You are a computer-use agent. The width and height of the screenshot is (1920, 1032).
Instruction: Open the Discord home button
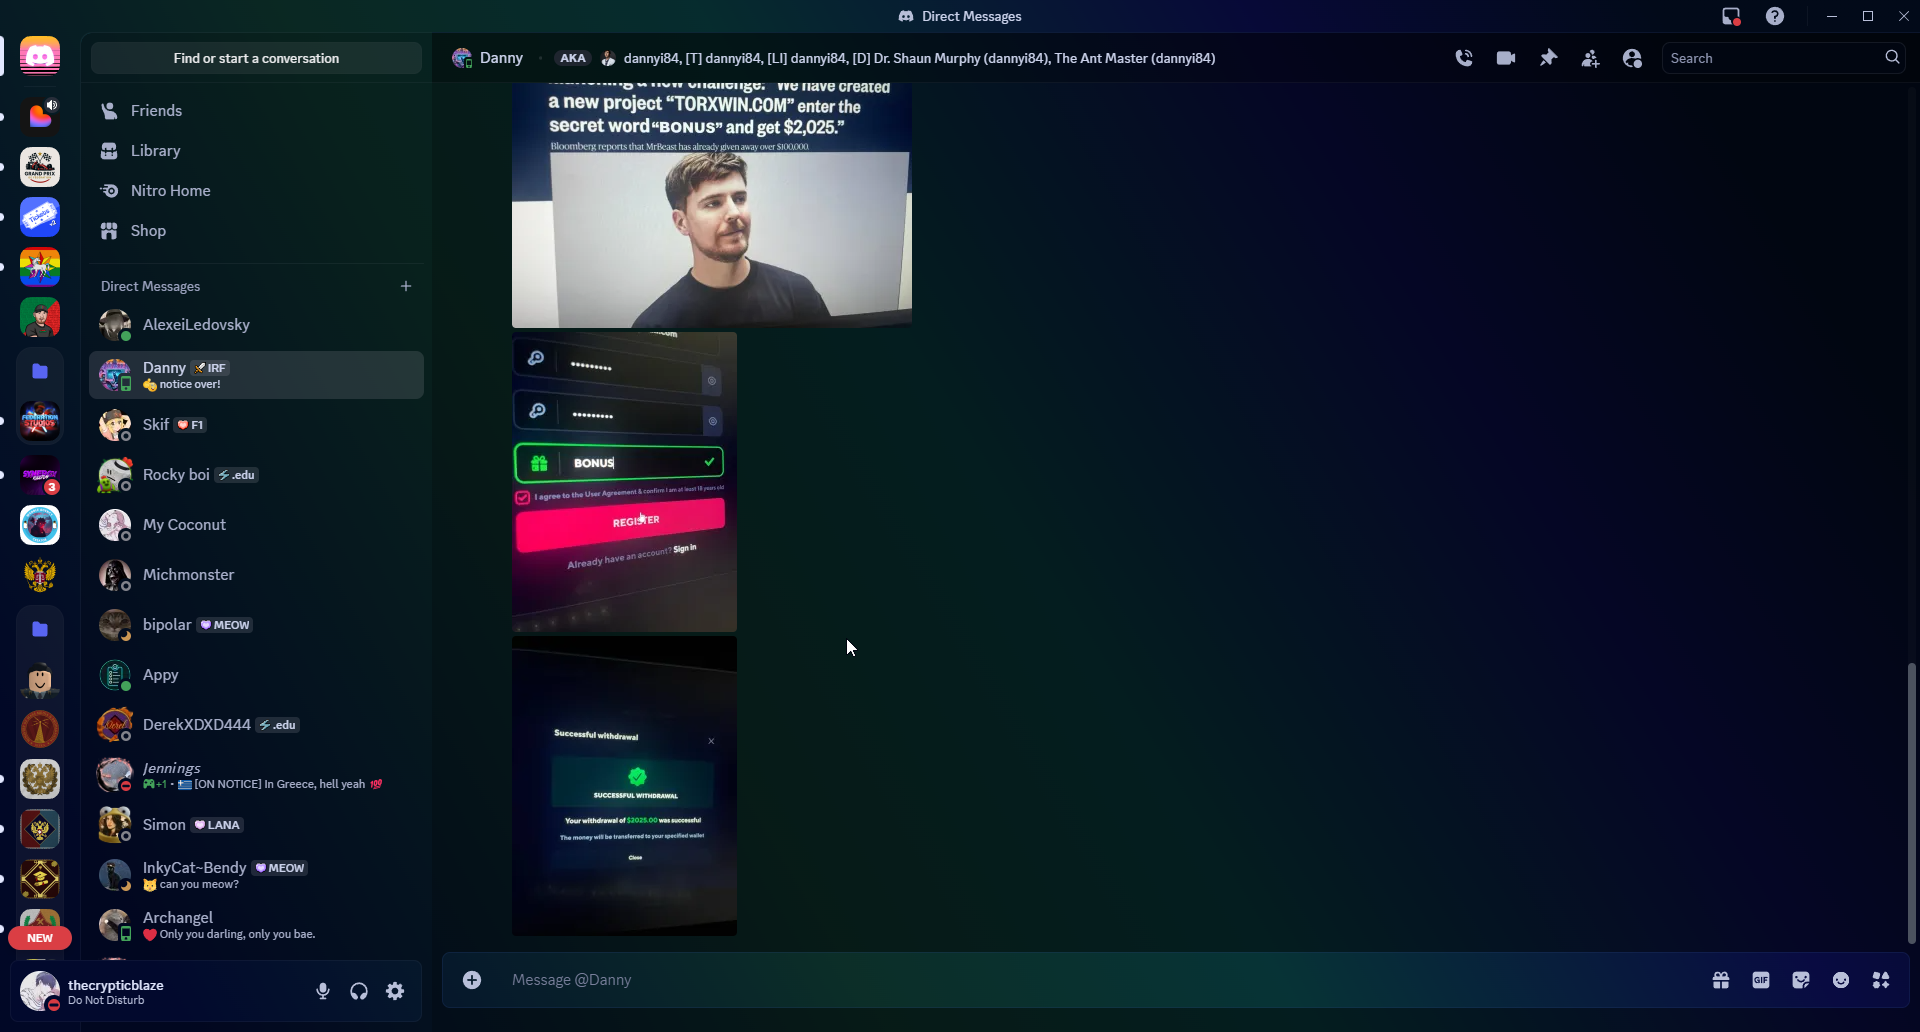point(40,56)
